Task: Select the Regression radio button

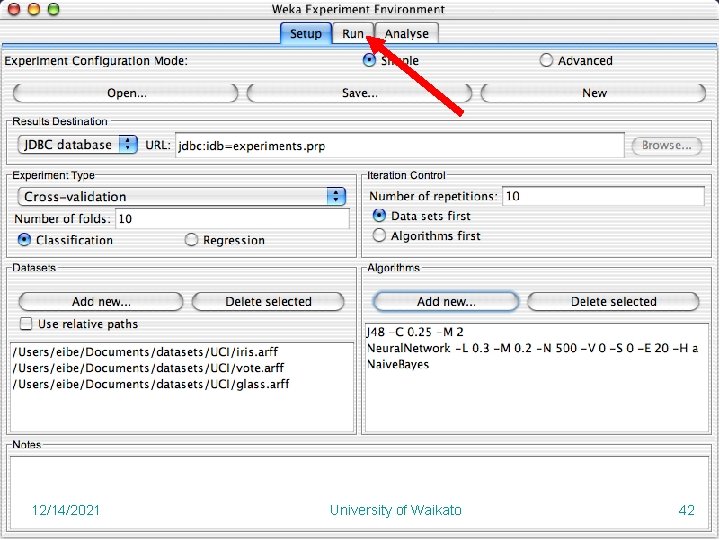Action: [x=191, y=240]
